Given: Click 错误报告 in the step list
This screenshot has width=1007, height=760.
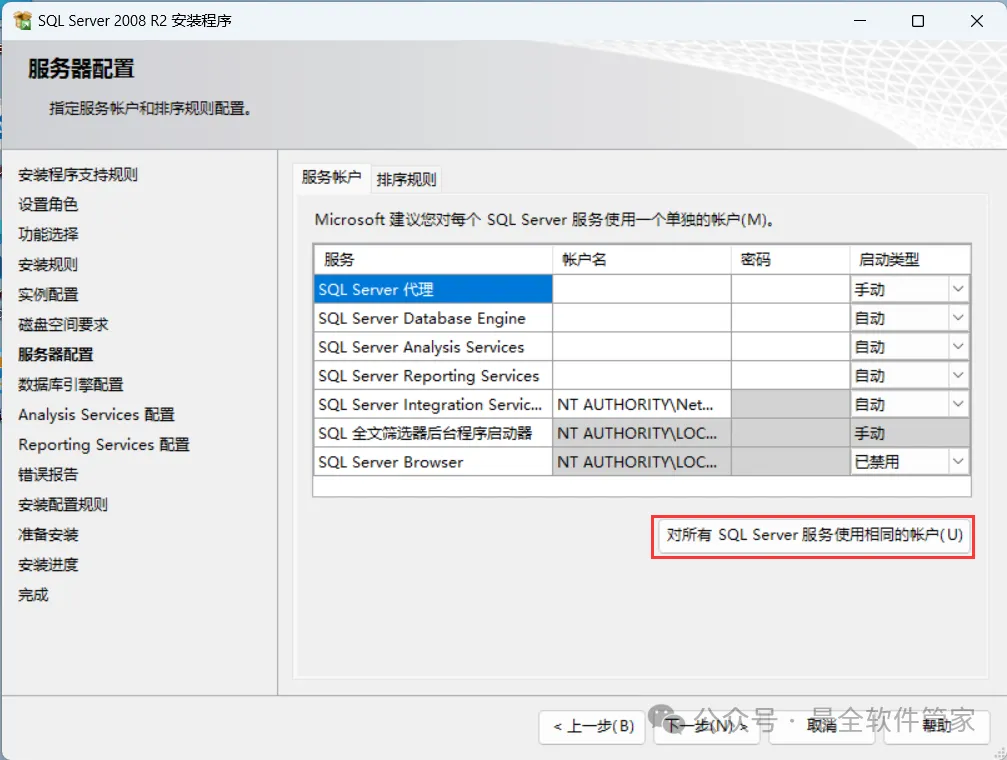Looking at the screenshot, I should tap(48, 475).
